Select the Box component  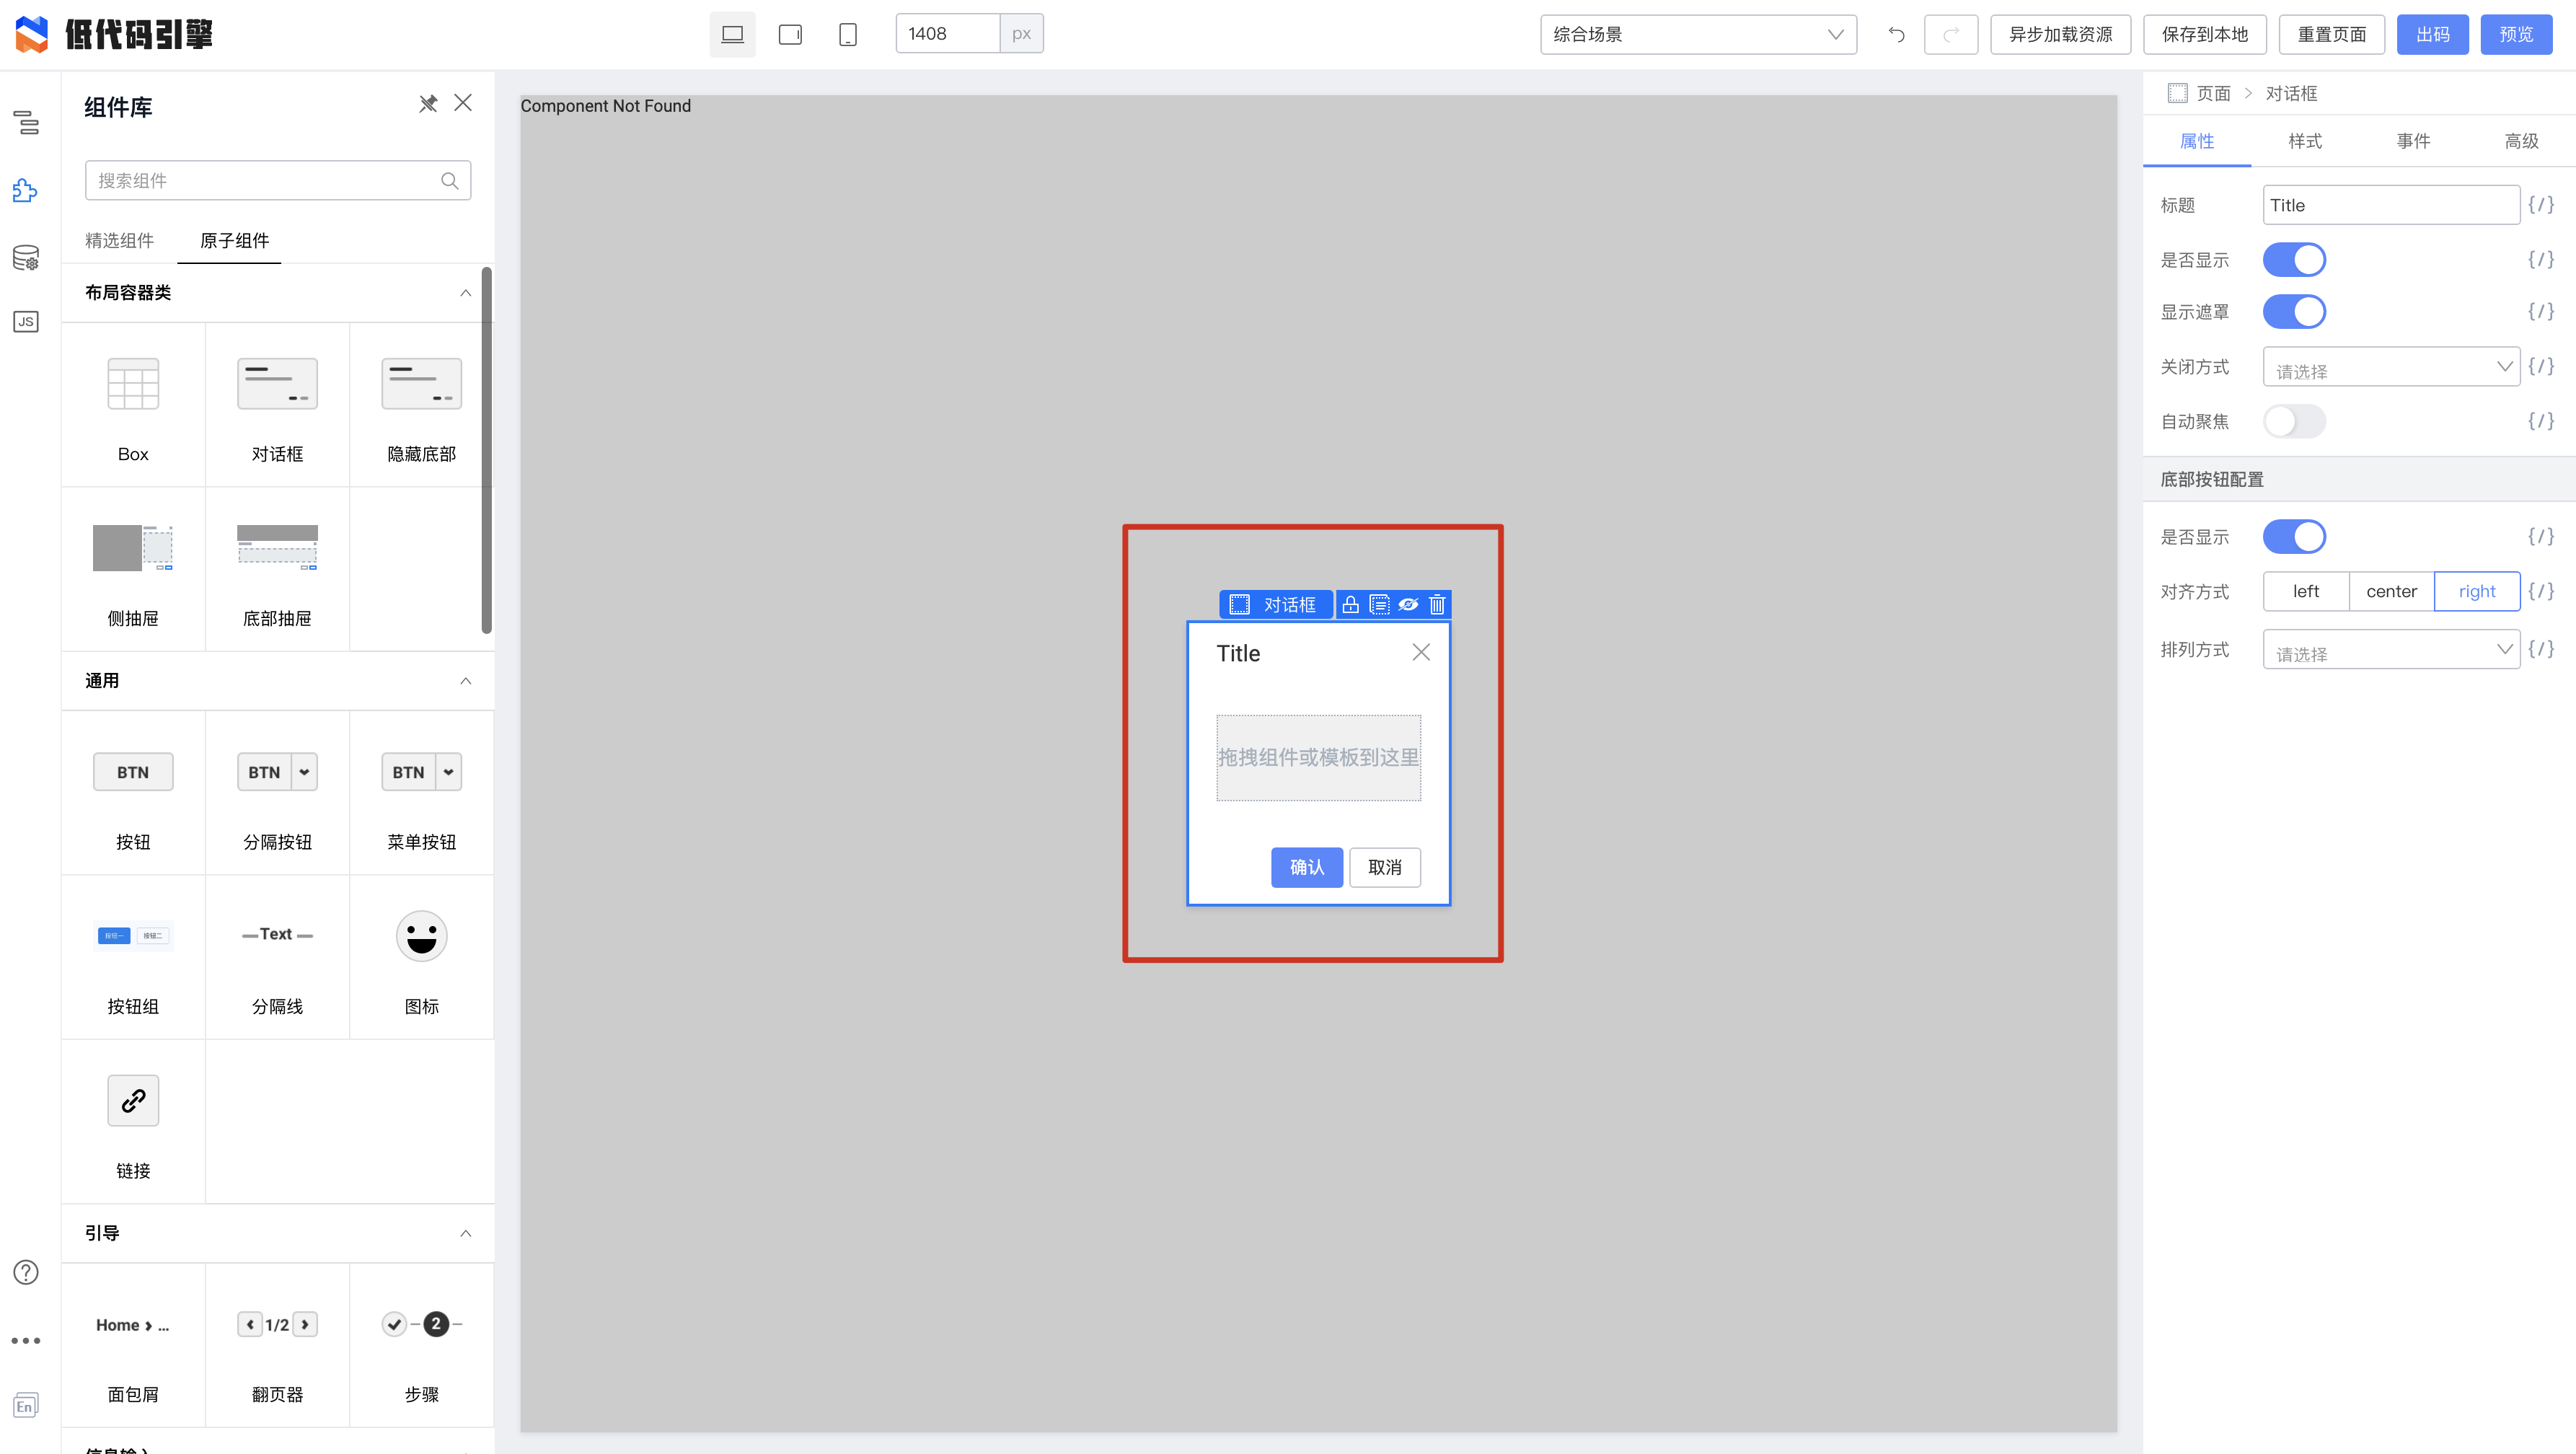pos(133,405)
